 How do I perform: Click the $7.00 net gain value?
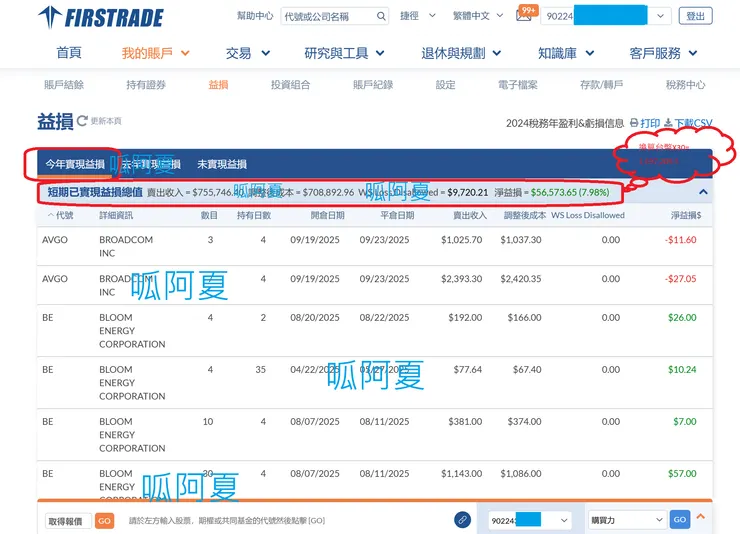coord(685,421)
